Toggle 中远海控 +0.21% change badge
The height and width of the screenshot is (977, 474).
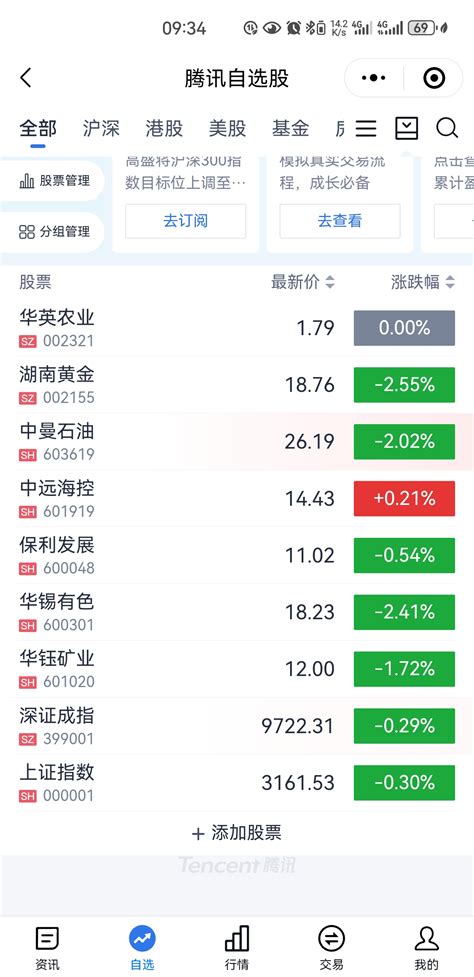(x=404, y=498)
